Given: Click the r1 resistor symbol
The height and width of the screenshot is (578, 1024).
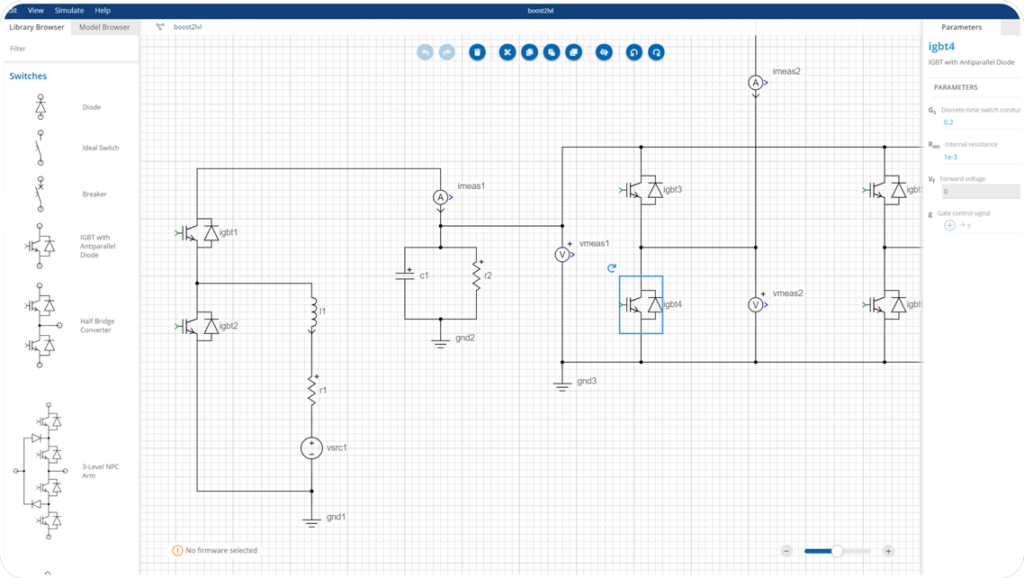Looking at the screenshot, I should (x=312, y=390).
